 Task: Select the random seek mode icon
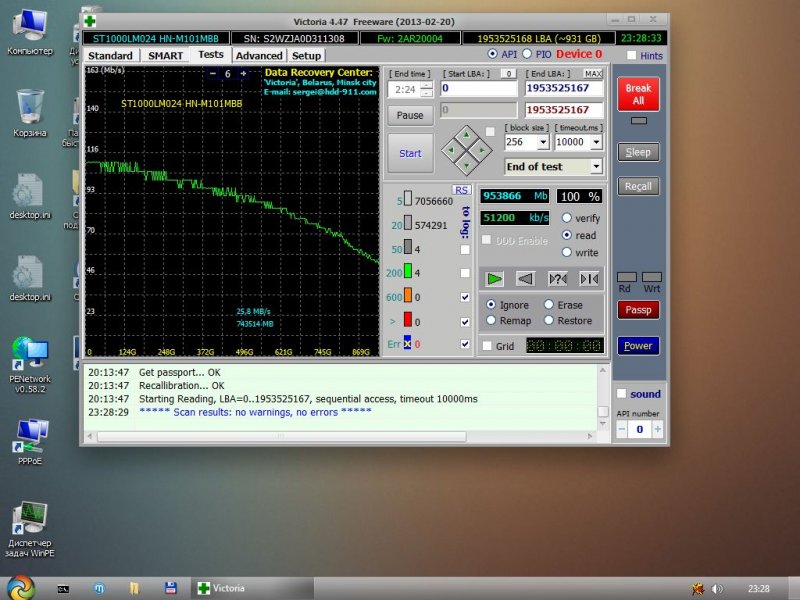click(x=558, y=279)
